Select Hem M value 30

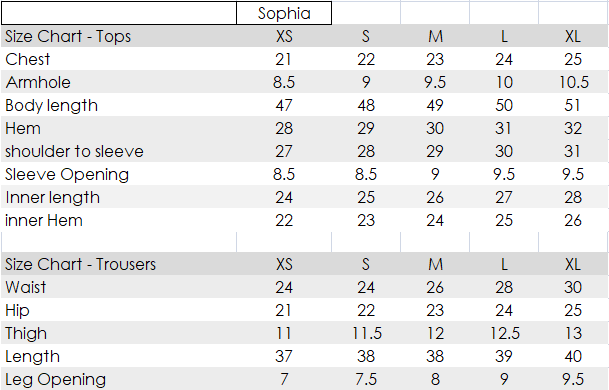pyautogui.click(x=435, y=128)
